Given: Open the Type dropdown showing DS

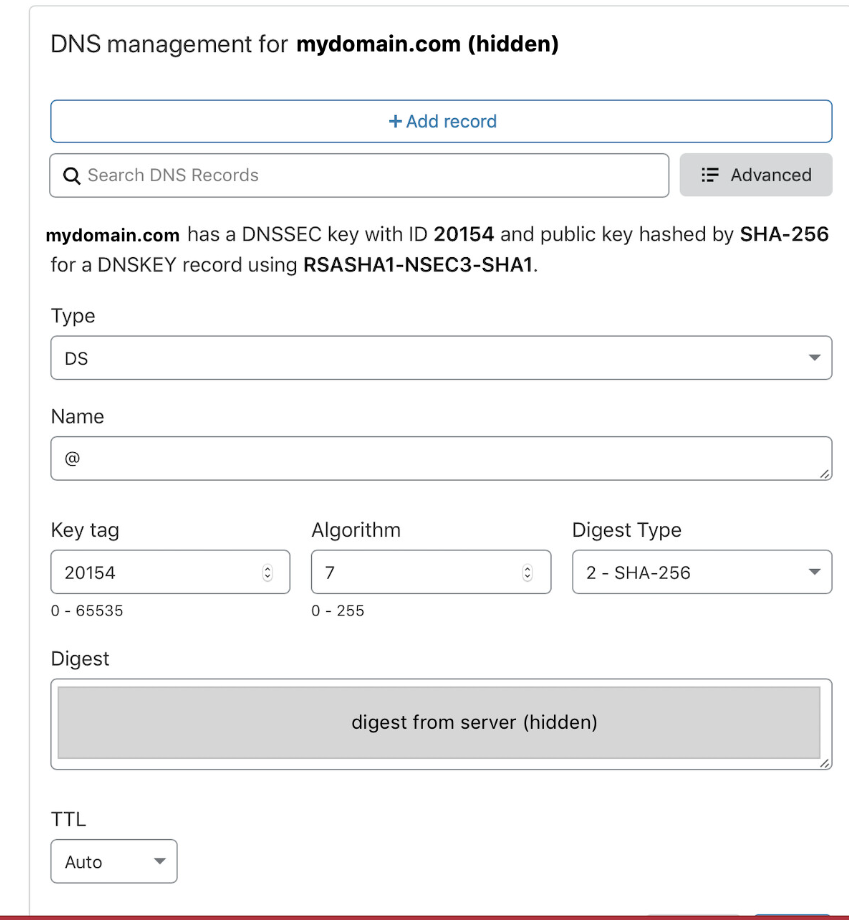Looking at the screenshot, I should point(440,358).
